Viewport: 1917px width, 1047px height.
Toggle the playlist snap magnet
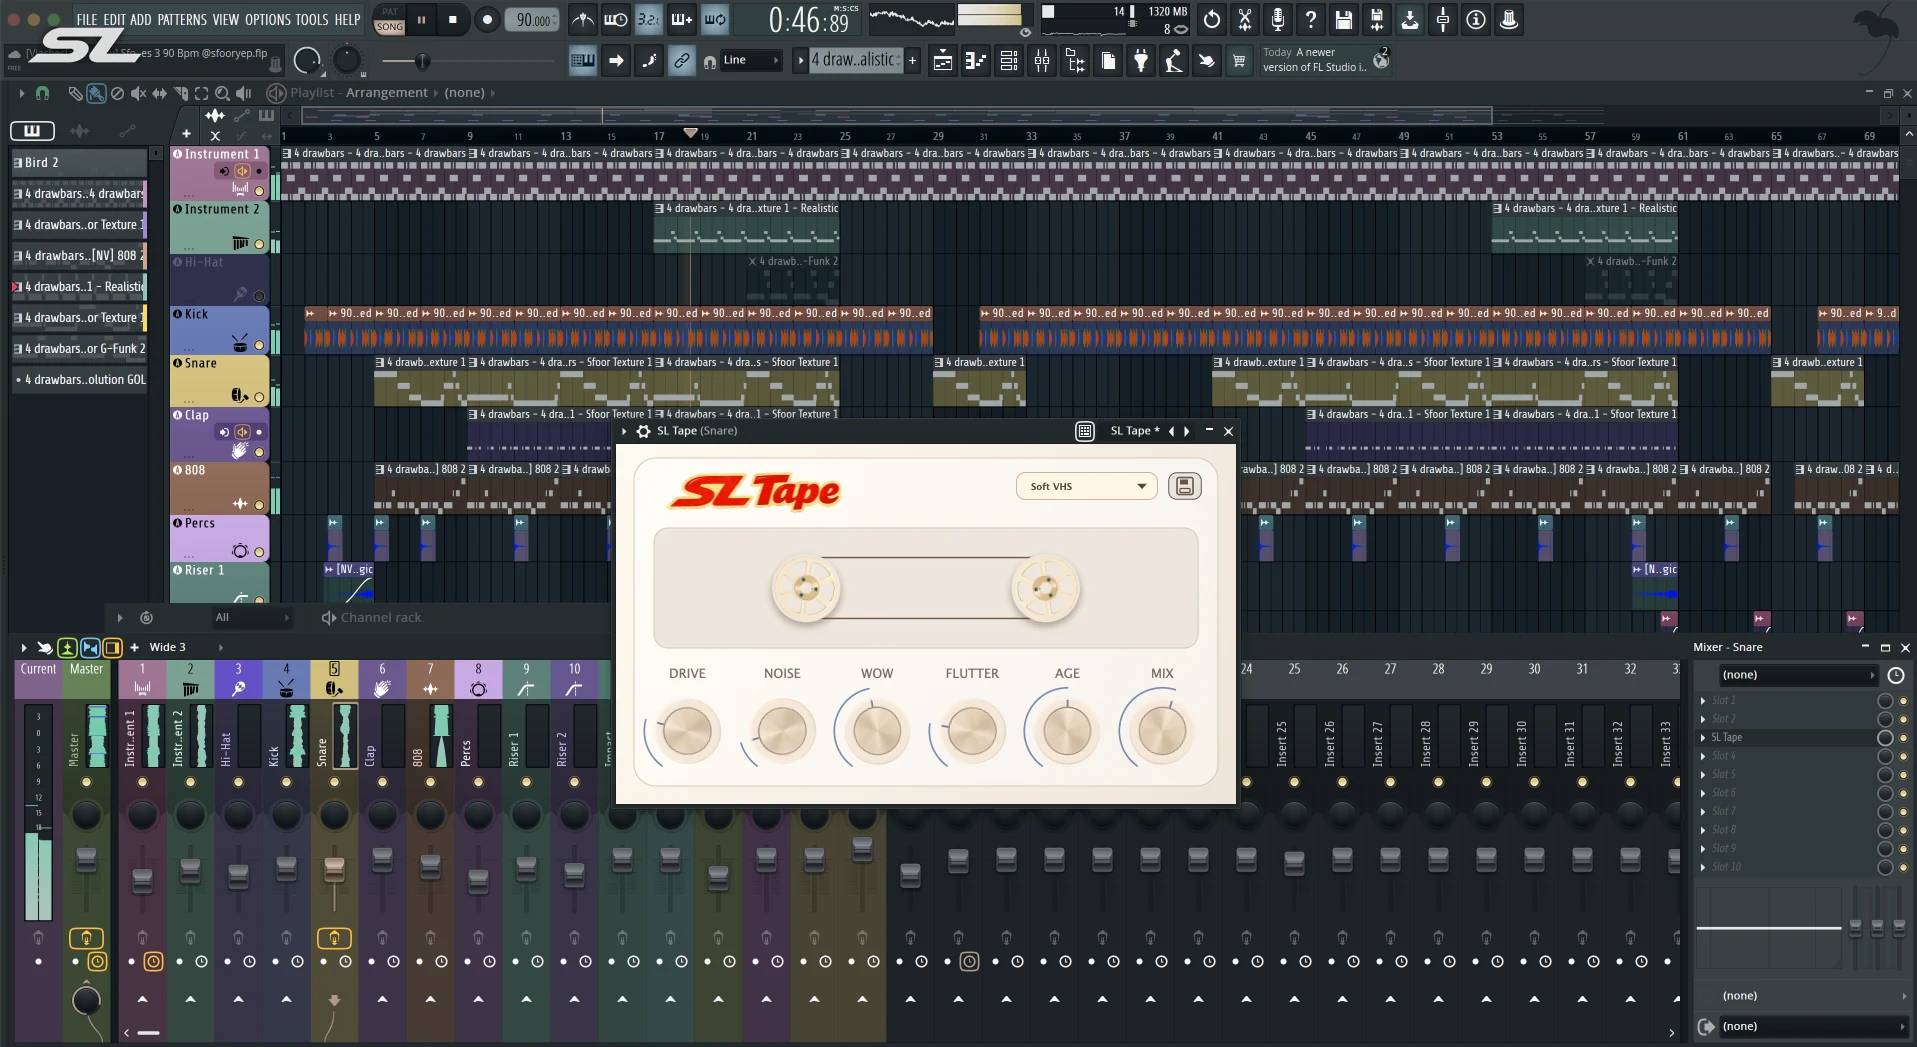[42, 93]
